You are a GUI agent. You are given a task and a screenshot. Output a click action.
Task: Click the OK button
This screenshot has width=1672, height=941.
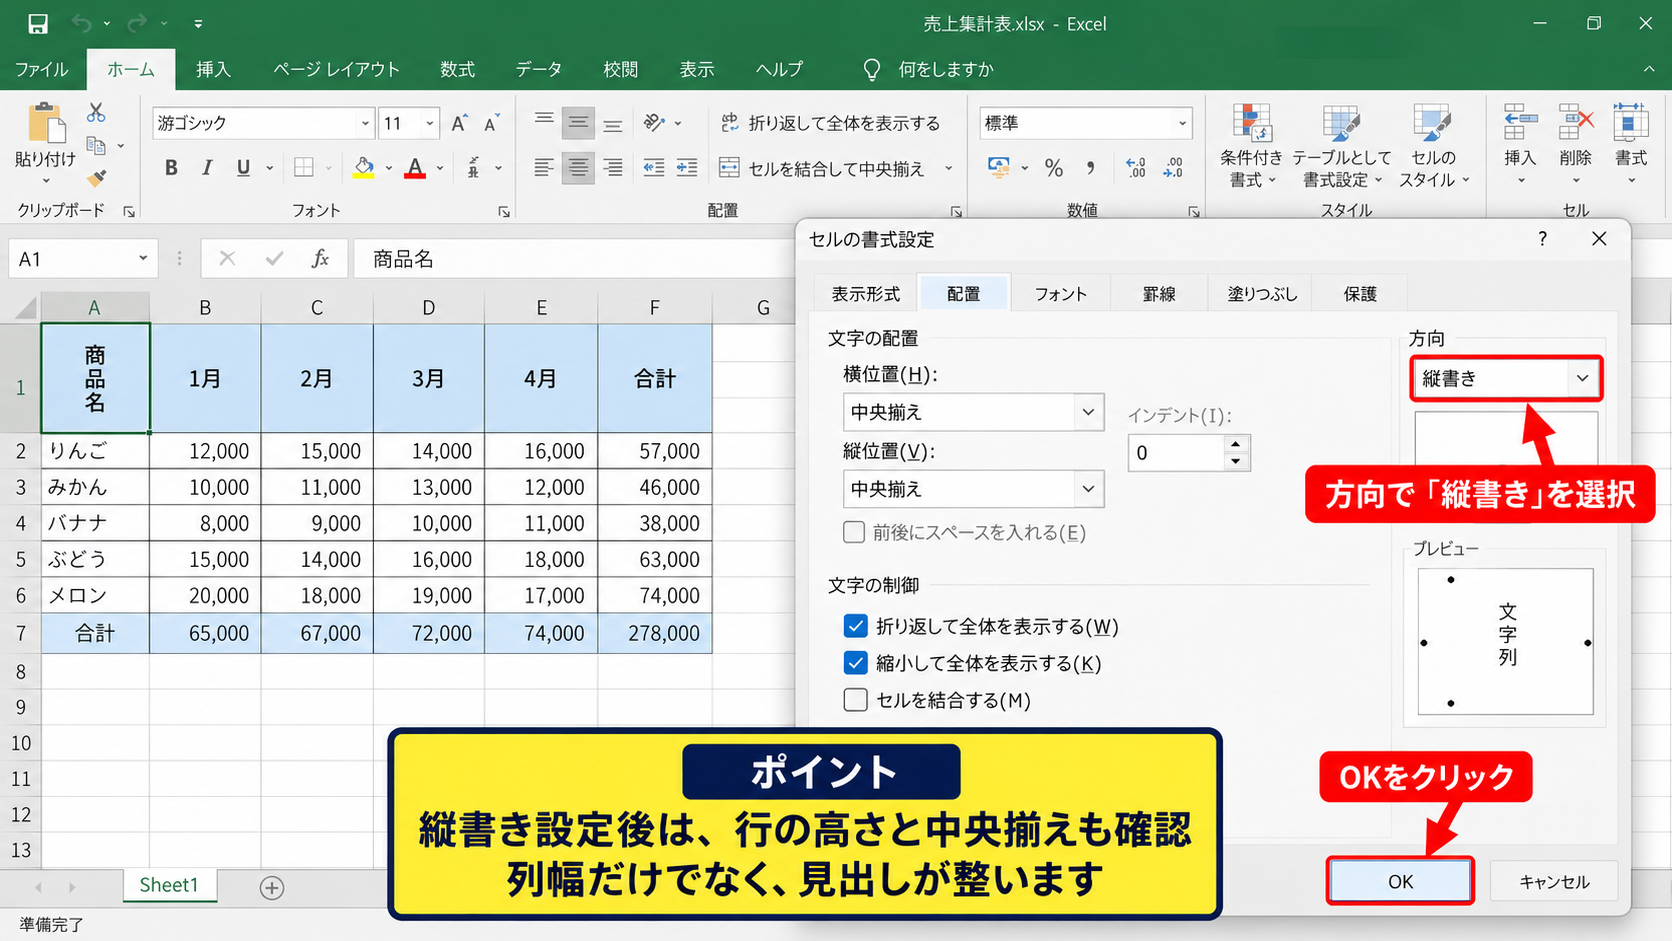1400,881
